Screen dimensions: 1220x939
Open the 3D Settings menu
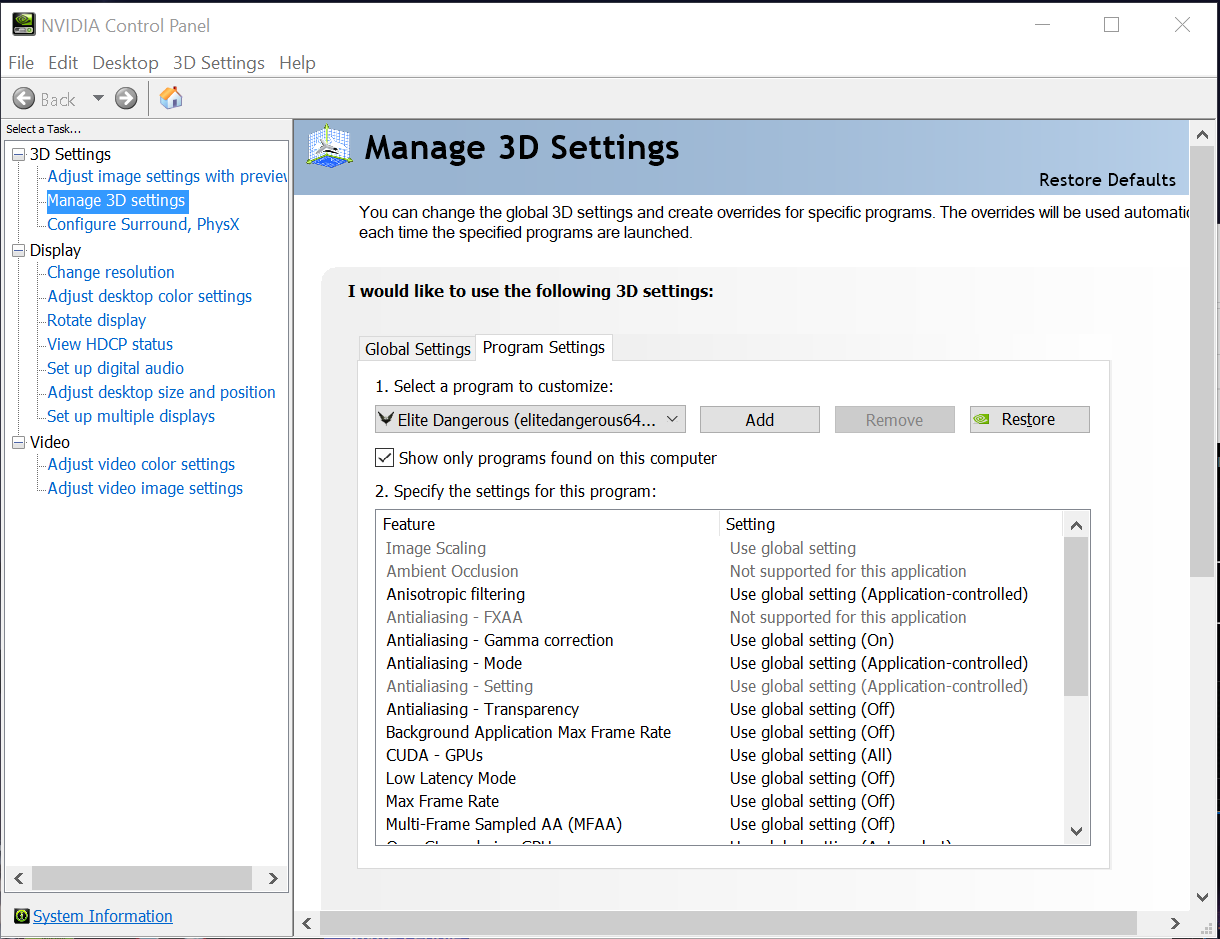pos(219,62)
